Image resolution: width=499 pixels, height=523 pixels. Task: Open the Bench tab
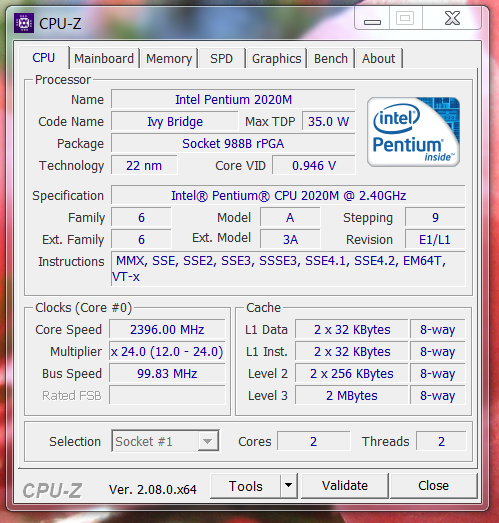(331, 59)
